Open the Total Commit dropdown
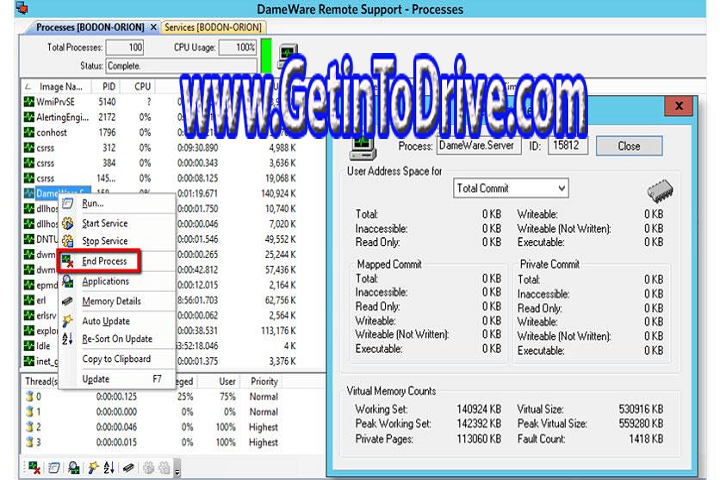720x480 pixels. tap(511, 188)
